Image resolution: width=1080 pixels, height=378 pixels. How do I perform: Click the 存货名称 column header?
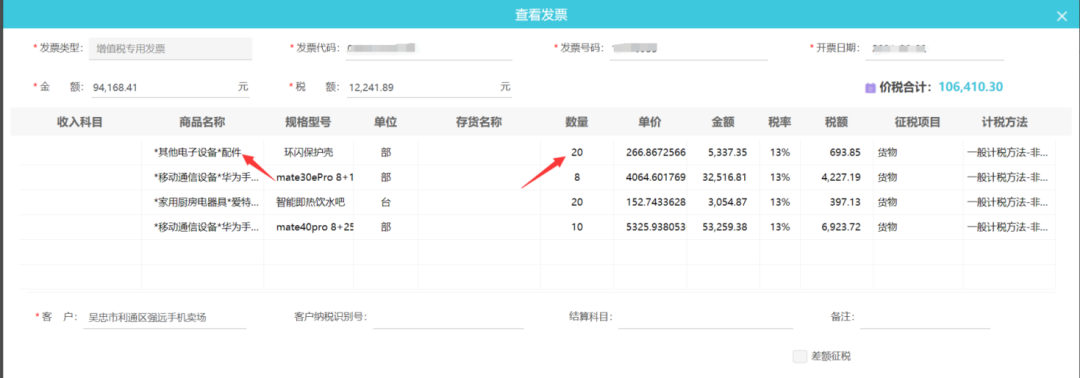(x=479, y=123)
